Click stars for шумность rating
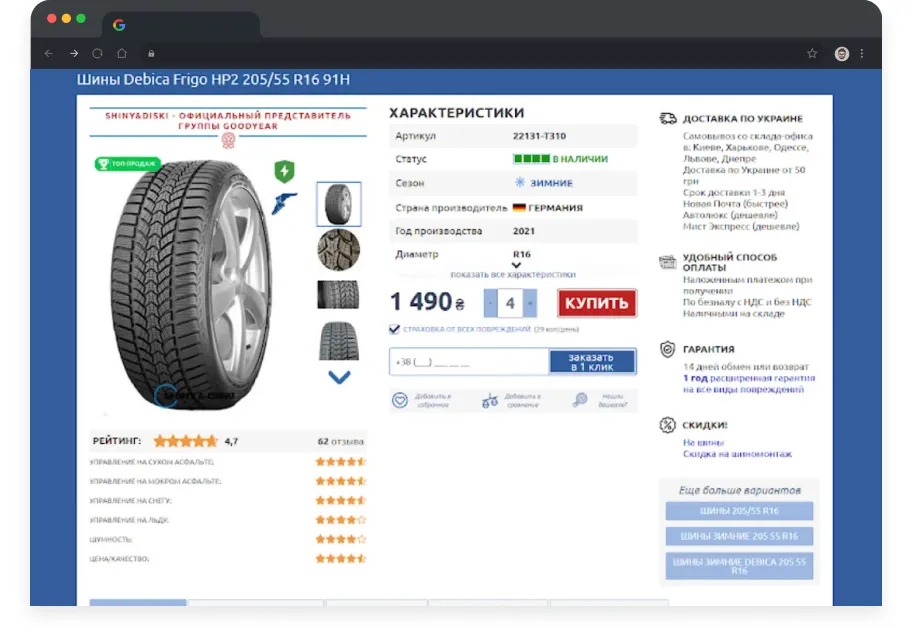 [x=341, y=539]
